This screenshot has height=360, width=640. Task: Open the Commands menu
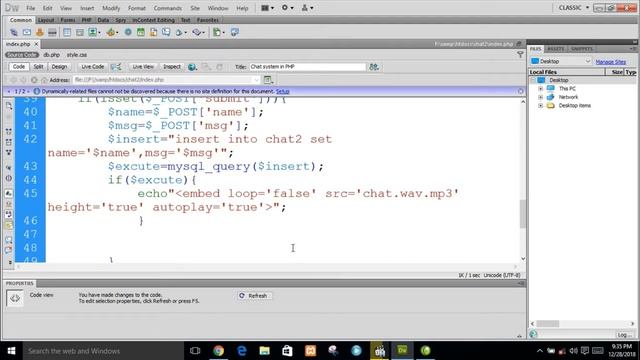(167, 8)
